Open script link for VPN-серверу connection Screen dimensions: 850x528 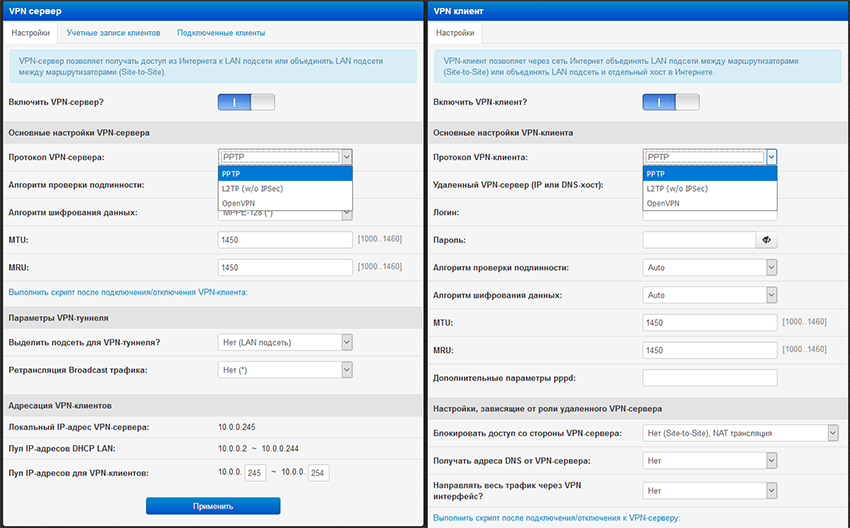pos(556,518)
